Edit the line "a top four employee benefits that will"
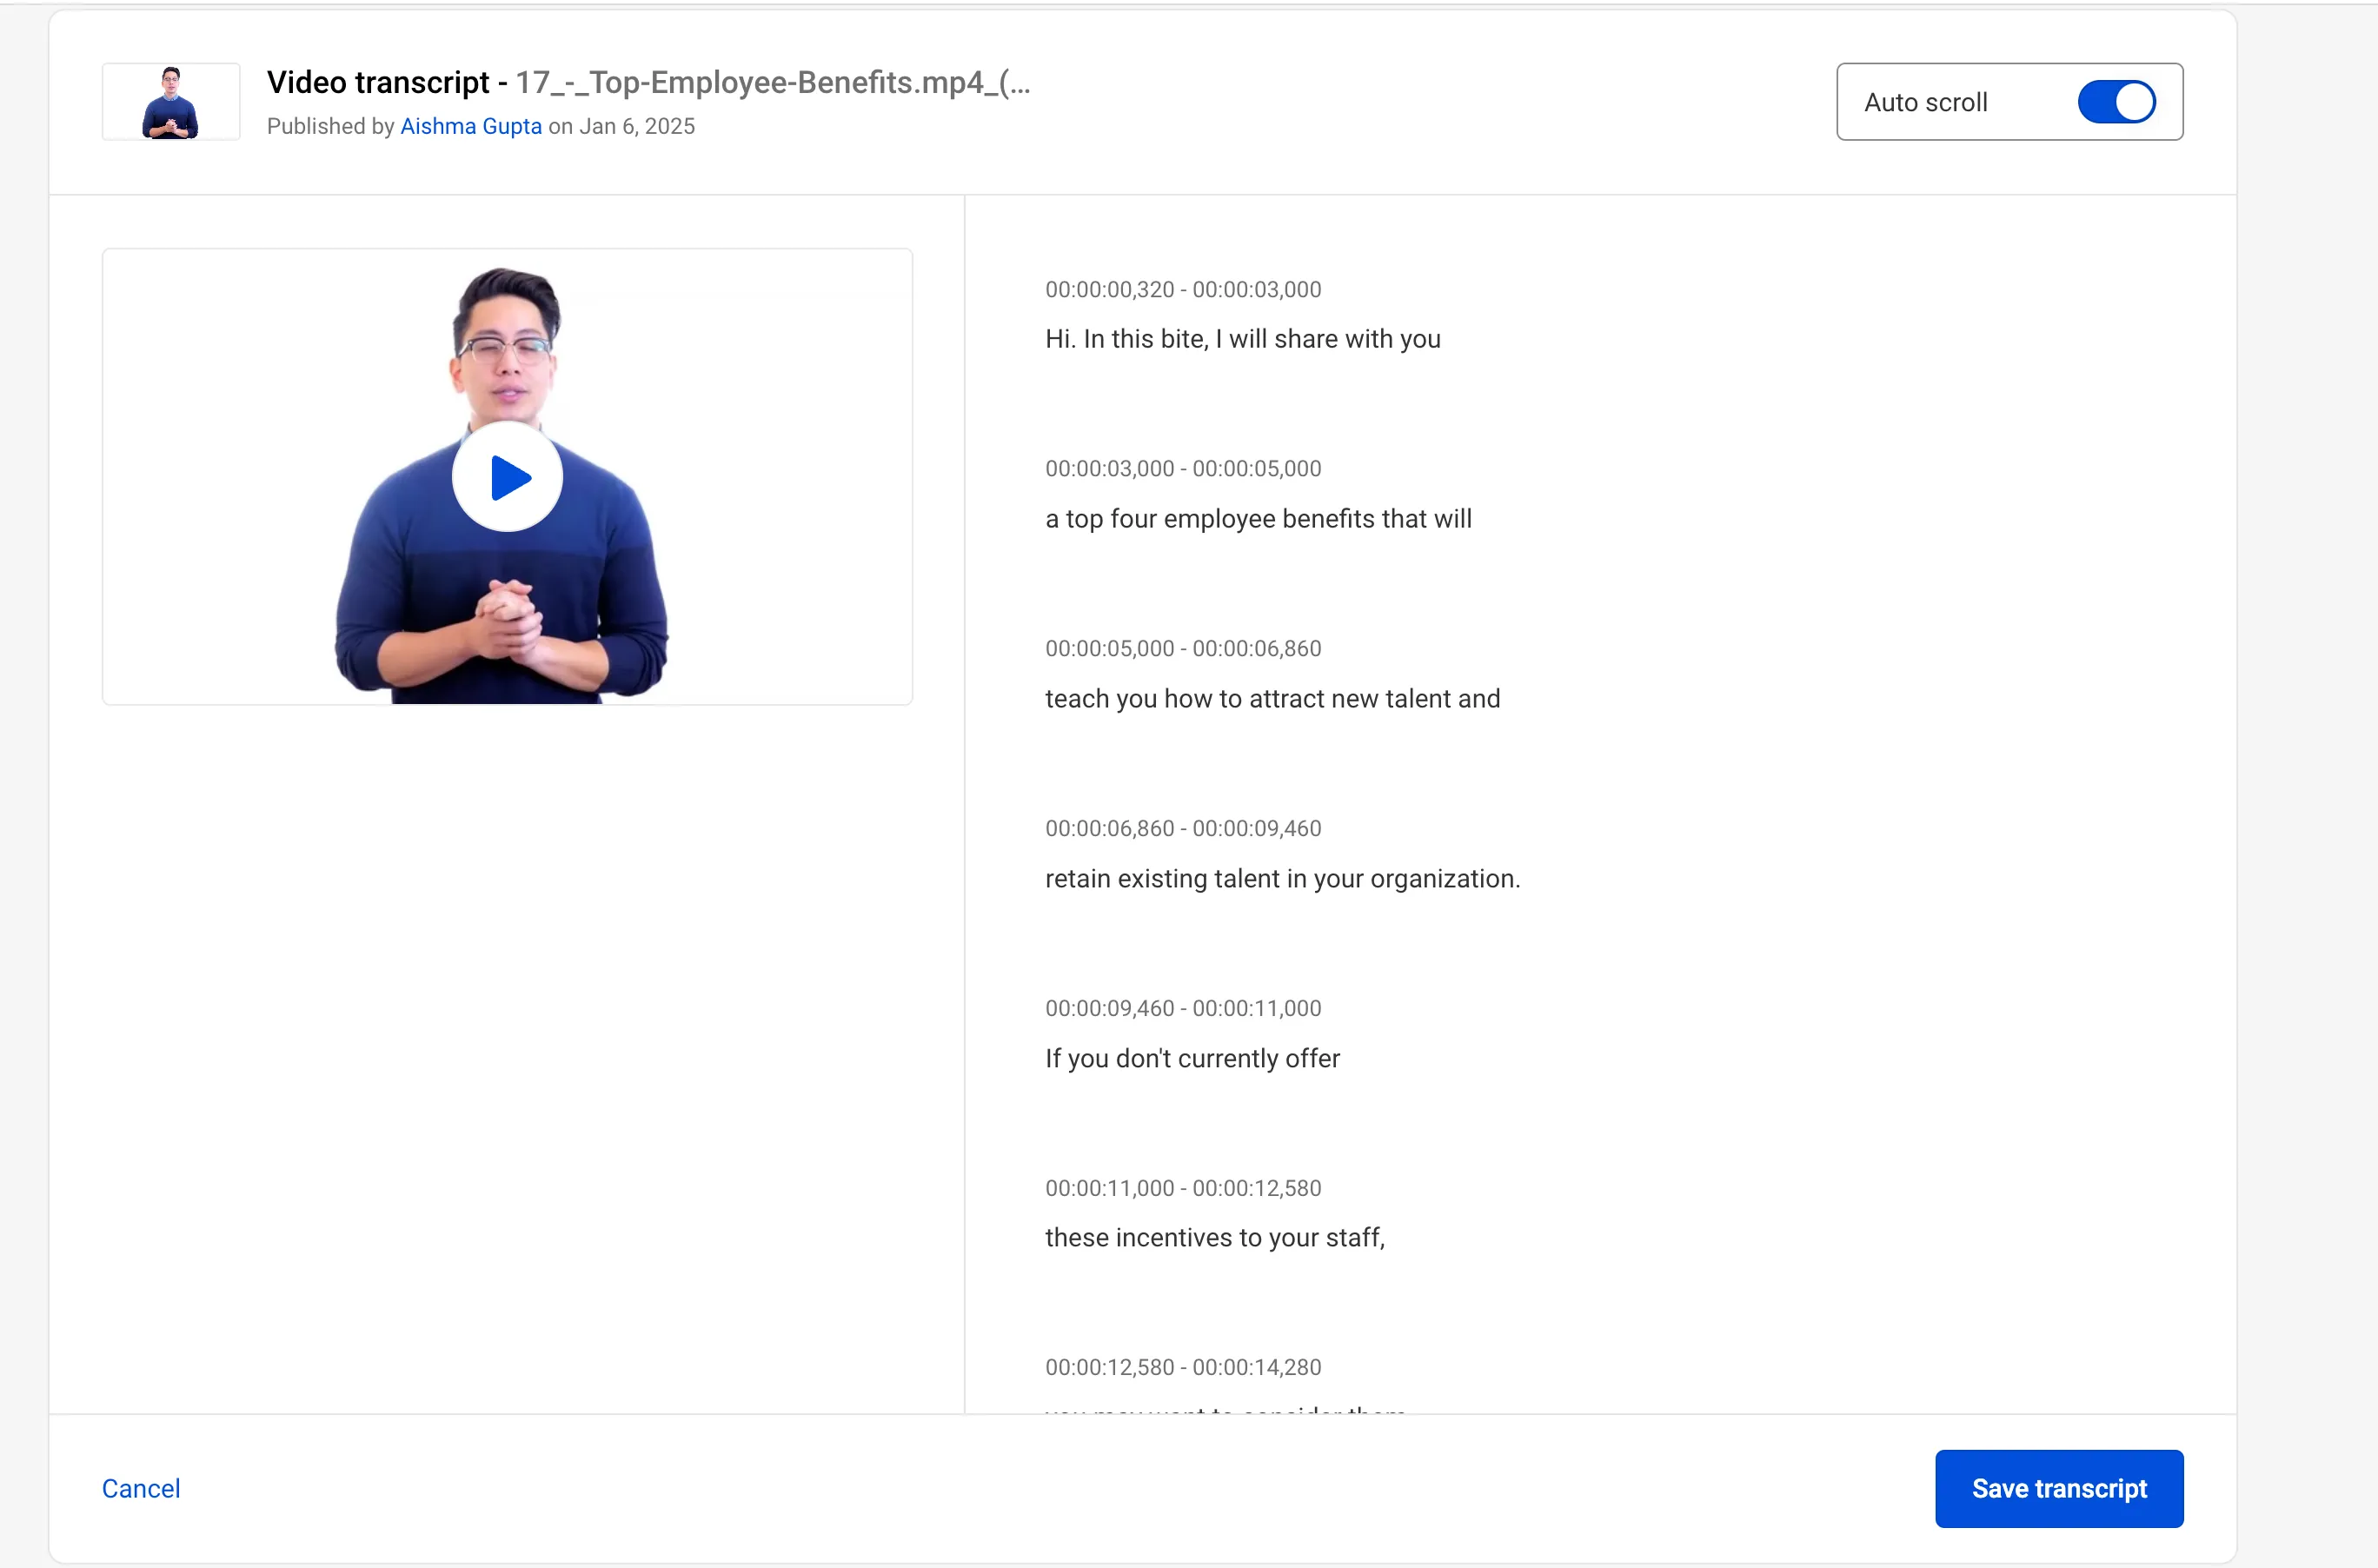2378x1568 pixels. click(1258, 519)
